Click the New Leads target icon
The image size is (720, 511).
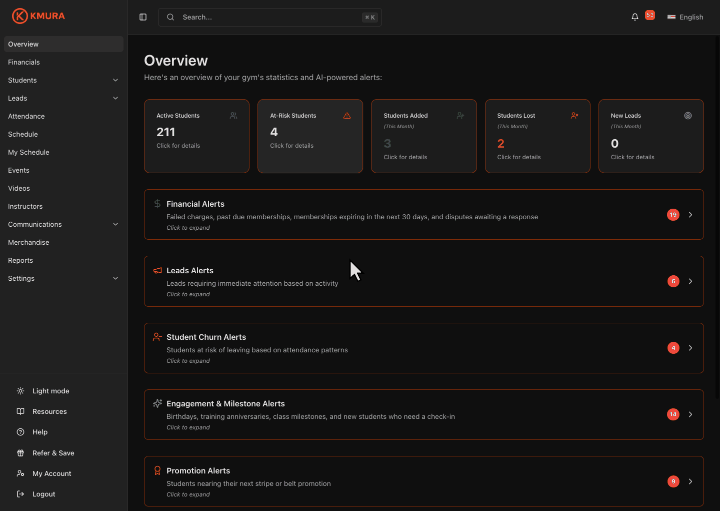tap(688, 116)
